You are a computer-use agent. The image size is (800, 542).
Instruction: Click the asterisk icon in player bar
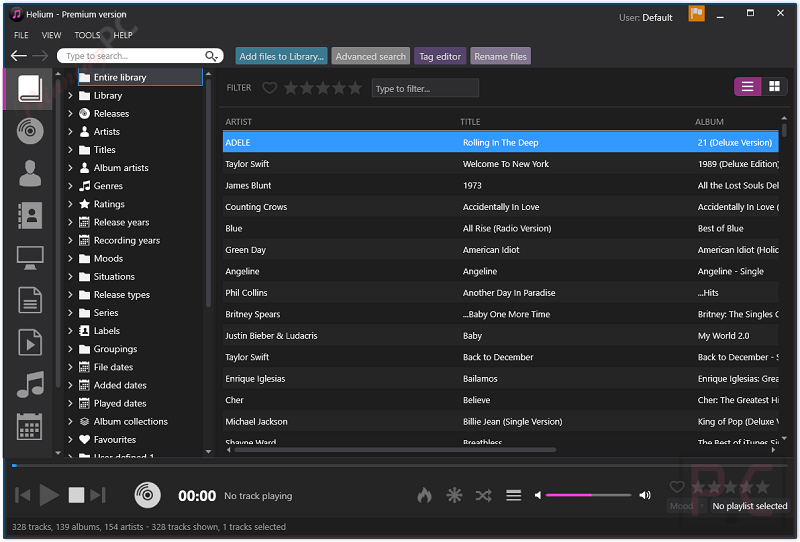(x=454, y=495)
